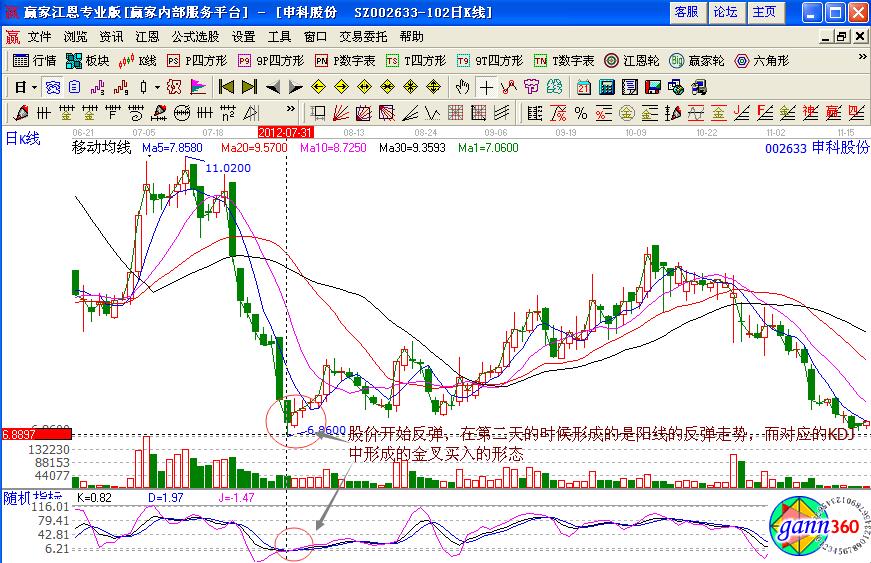Jump to first record arrow
Image resolution: width=871 pixels, height=563 pixels.
tap(226, 86)
